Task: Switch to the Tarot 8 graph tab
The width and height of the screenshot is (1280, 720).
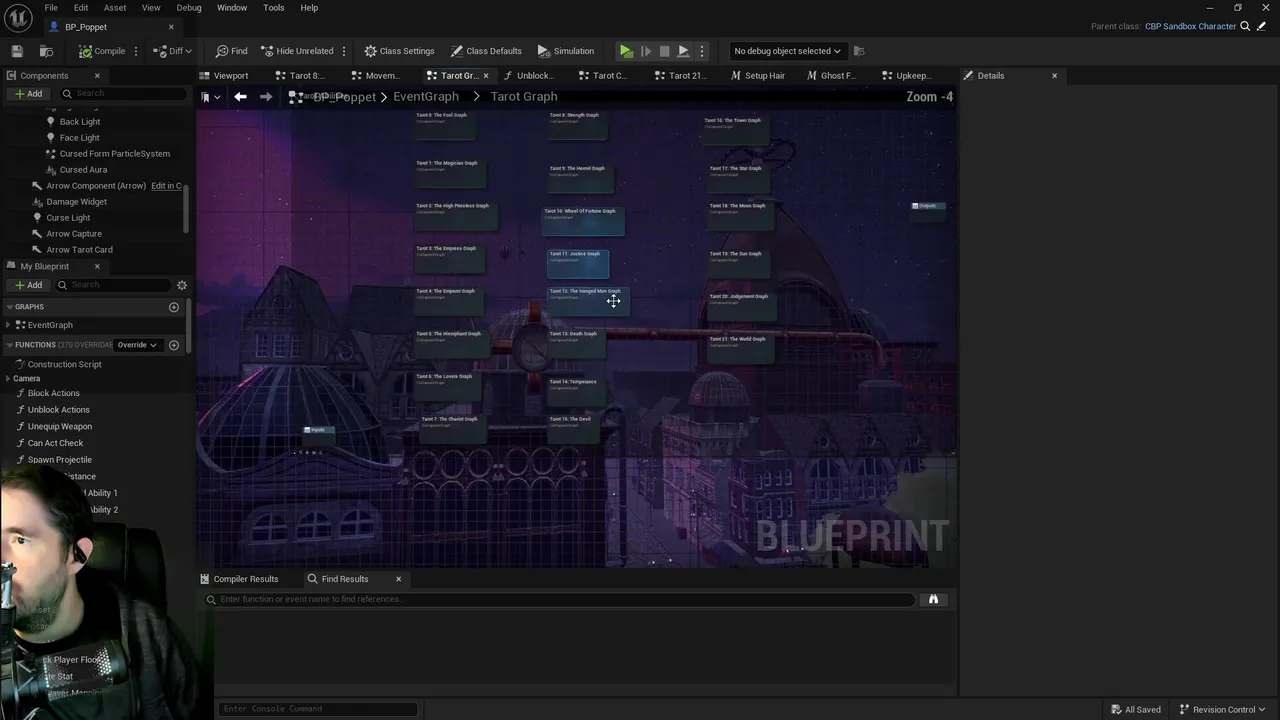Action: tap(299, 76)
